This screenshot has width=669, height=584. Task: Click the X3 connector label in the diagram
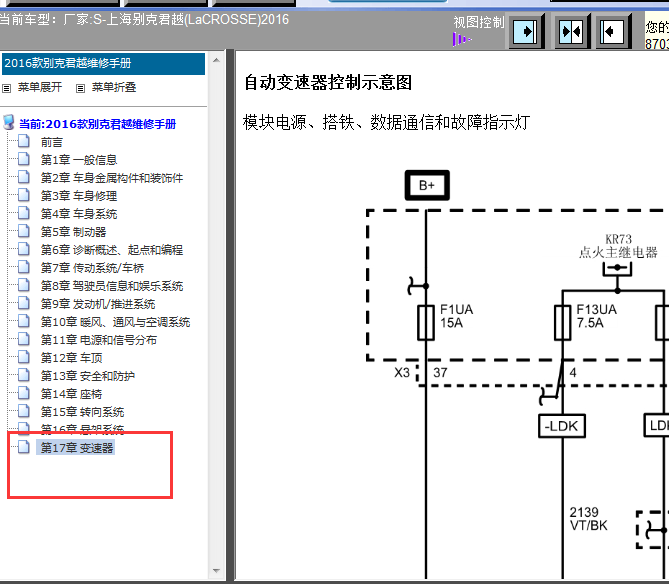pyautogui.click(x=402, y=373)
